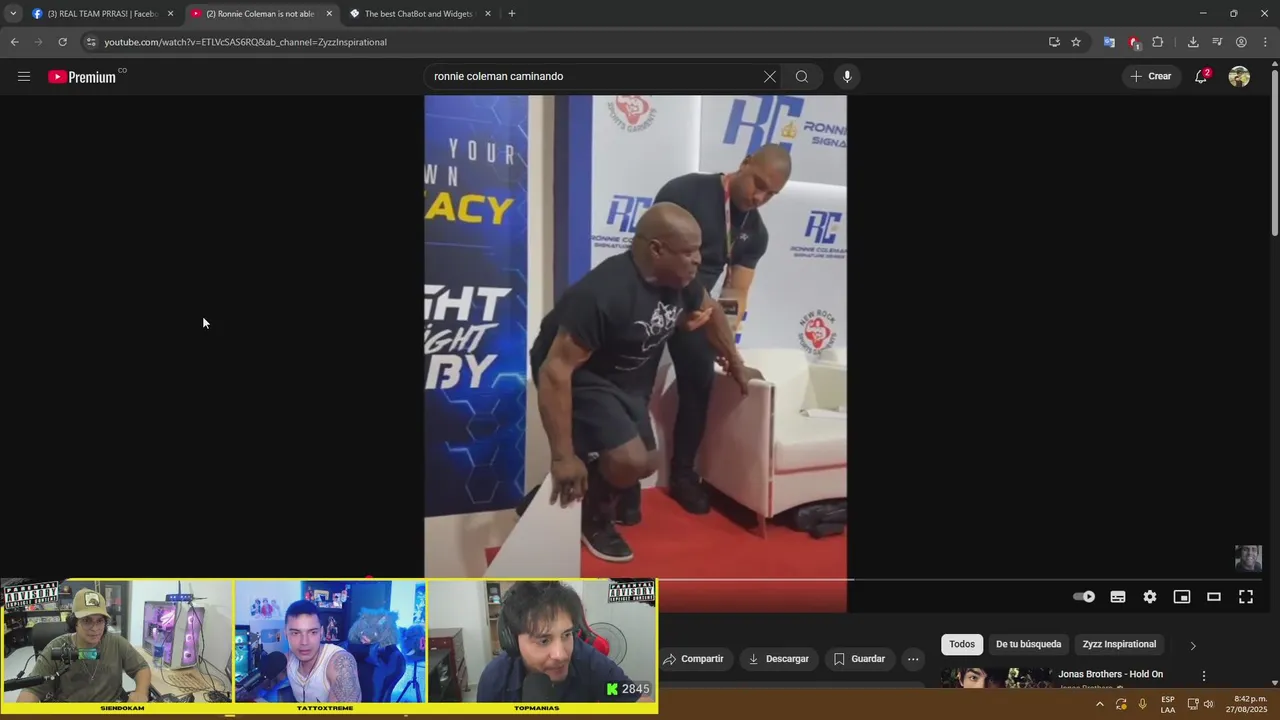
Task: Open the tab search dropdown
Action: pyautogui.click(x=12, y=14)
